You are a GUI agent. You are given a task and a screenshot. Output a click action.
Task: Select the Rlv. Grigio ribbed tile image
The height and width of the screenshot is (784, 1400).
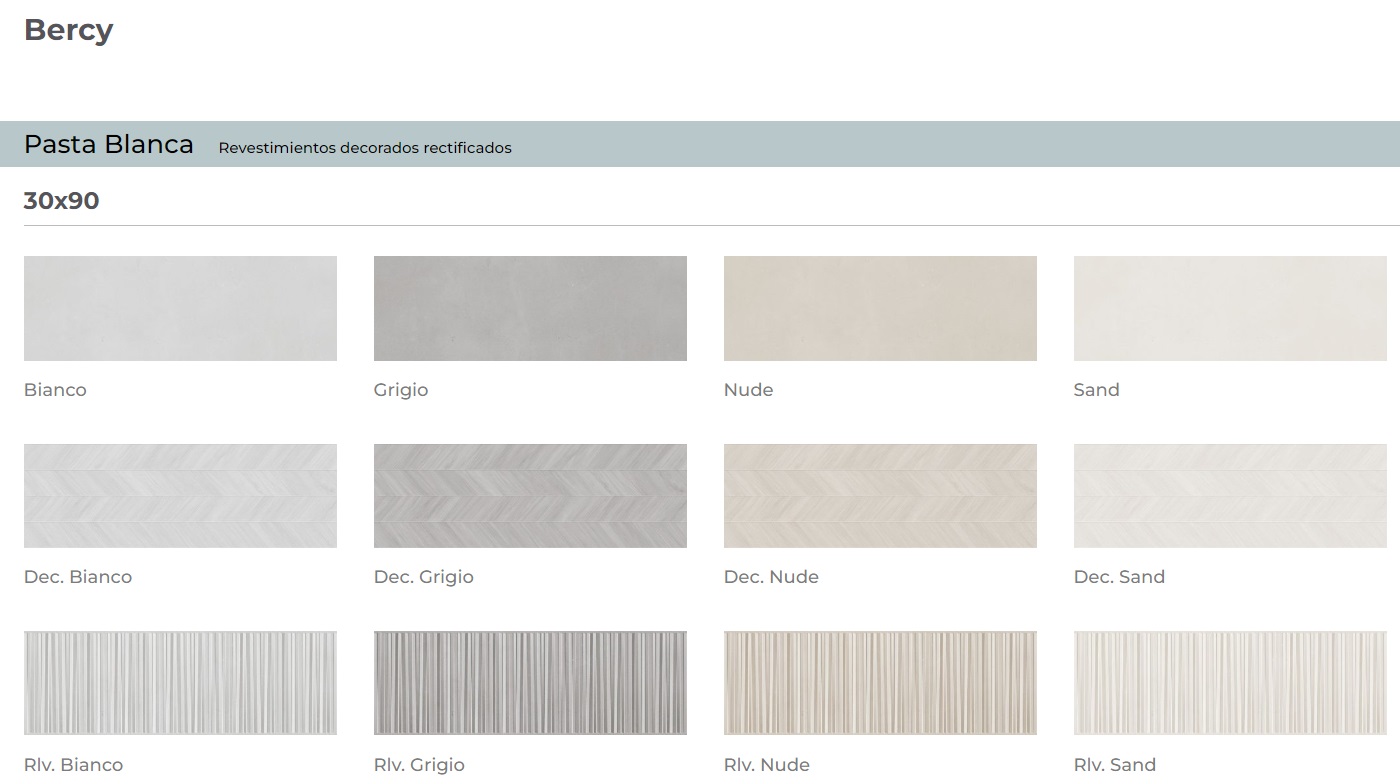[530, 683]
